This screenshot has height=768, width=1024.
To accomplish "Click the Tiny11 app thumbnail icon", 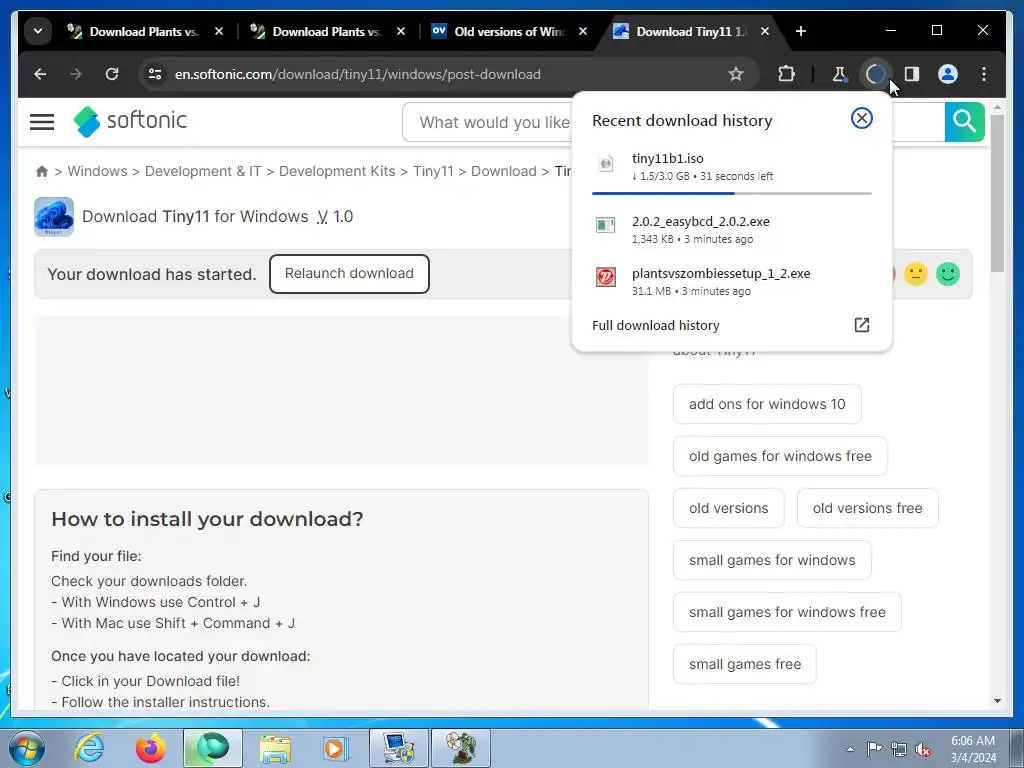I will pos(54,217).
